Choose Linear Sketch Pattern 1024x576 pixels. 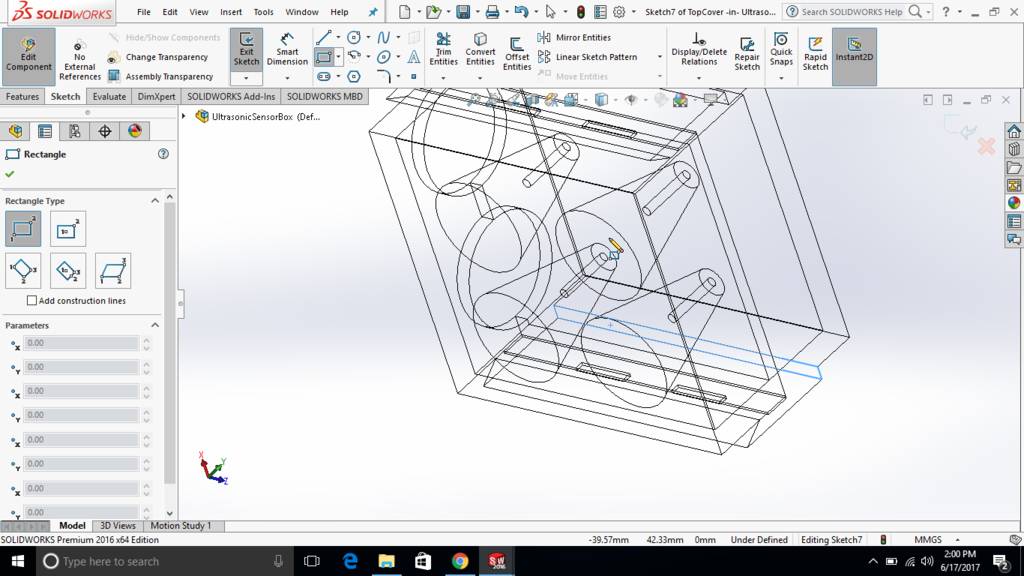pyautogui.click(x=588, y=57)
